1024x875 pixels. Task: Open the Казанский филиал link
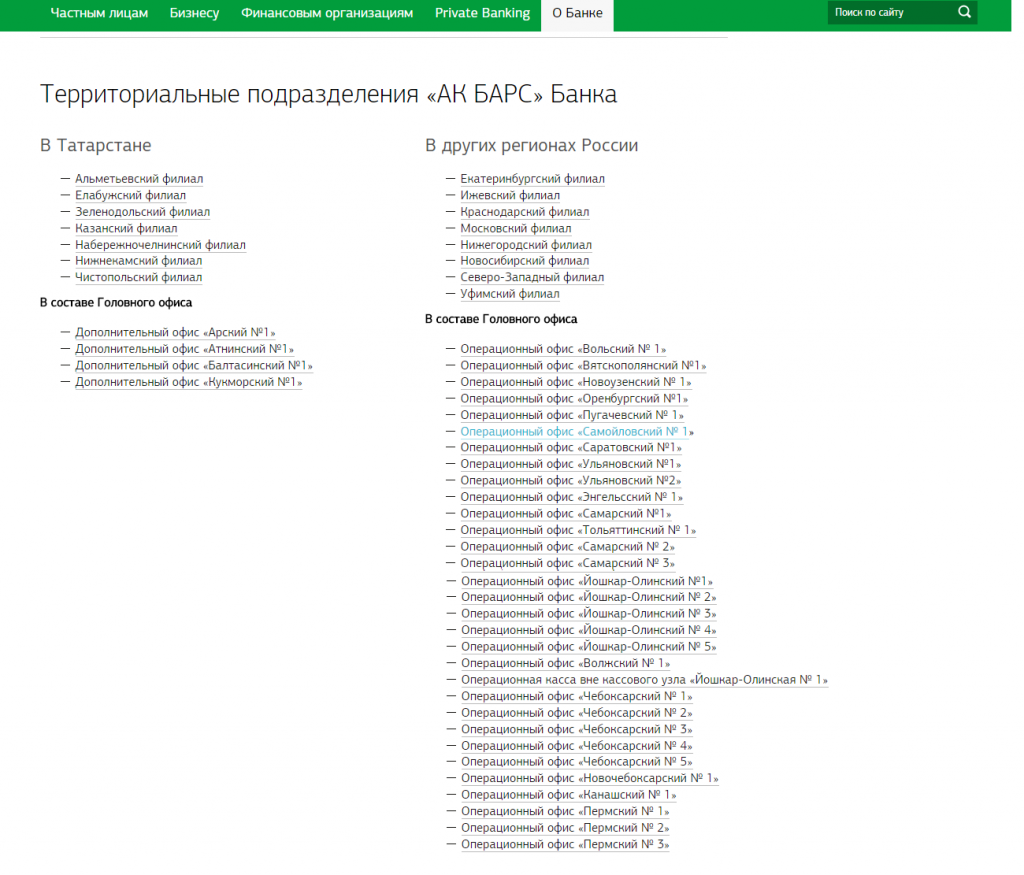(x=126, y=228)
